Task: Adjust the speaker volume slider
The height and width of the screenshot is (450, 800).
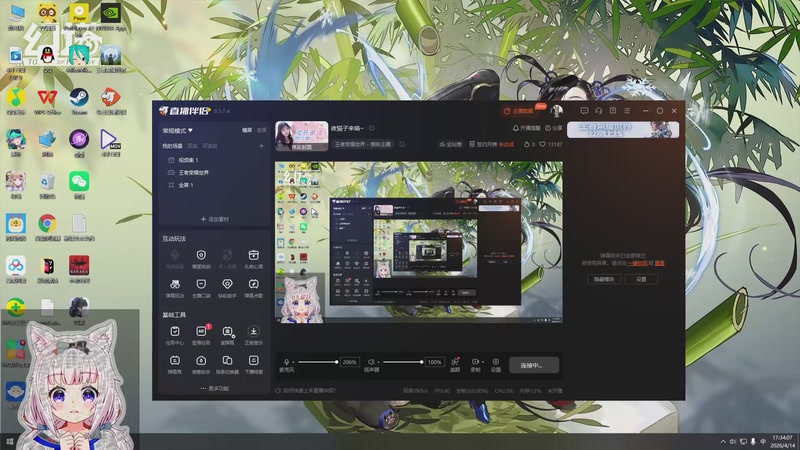Action: 403,362
